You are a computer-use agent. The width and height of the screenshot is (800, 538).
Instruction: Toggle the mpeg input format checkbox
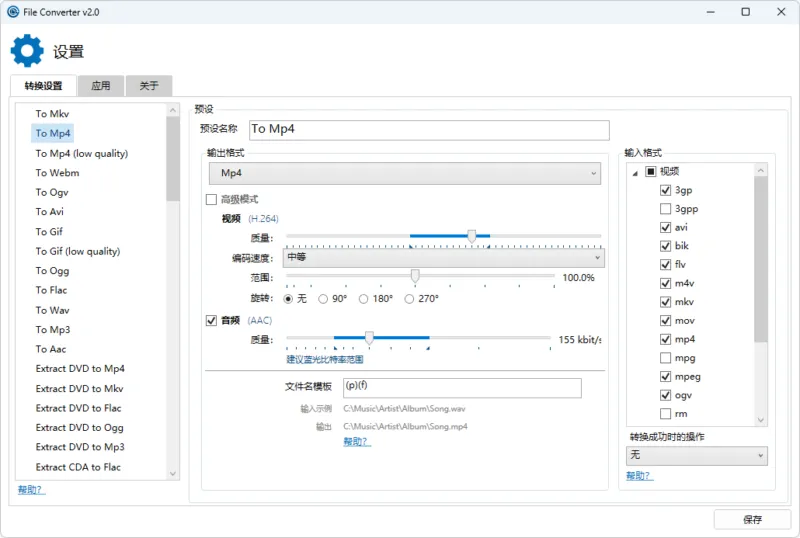pos(665,377)
